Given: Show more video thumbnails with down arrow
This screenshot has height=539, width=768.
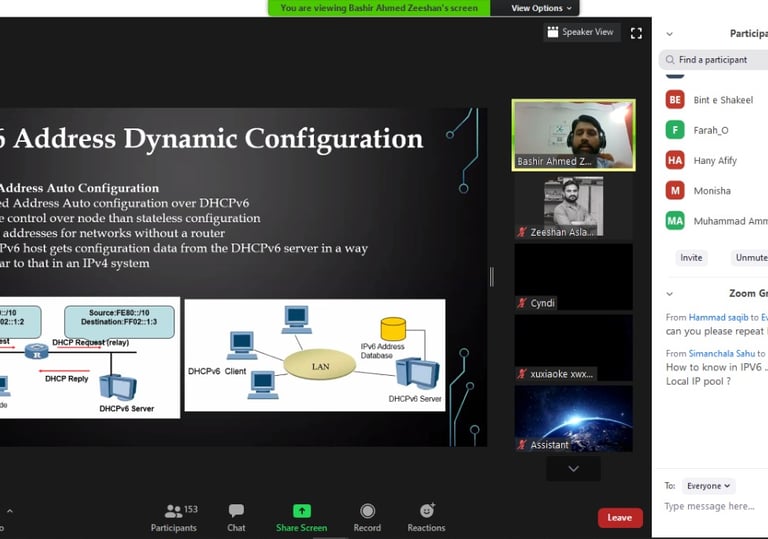Looking at the screenshot, I should pyautogui.click(x=574, y=469).
